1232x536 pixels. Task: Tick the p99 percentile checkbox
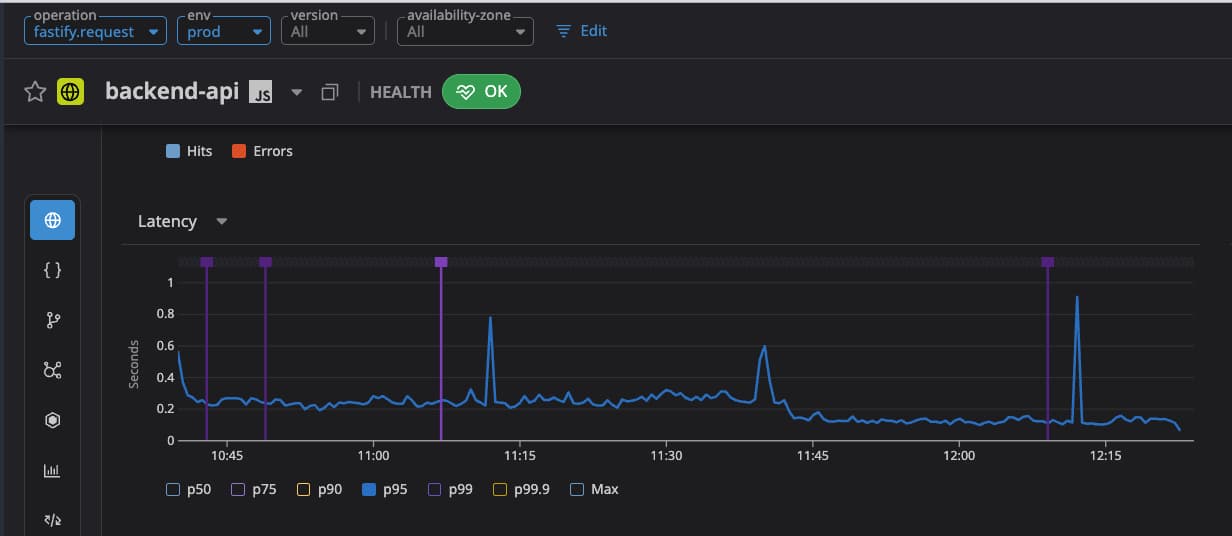tap(434, 490)
